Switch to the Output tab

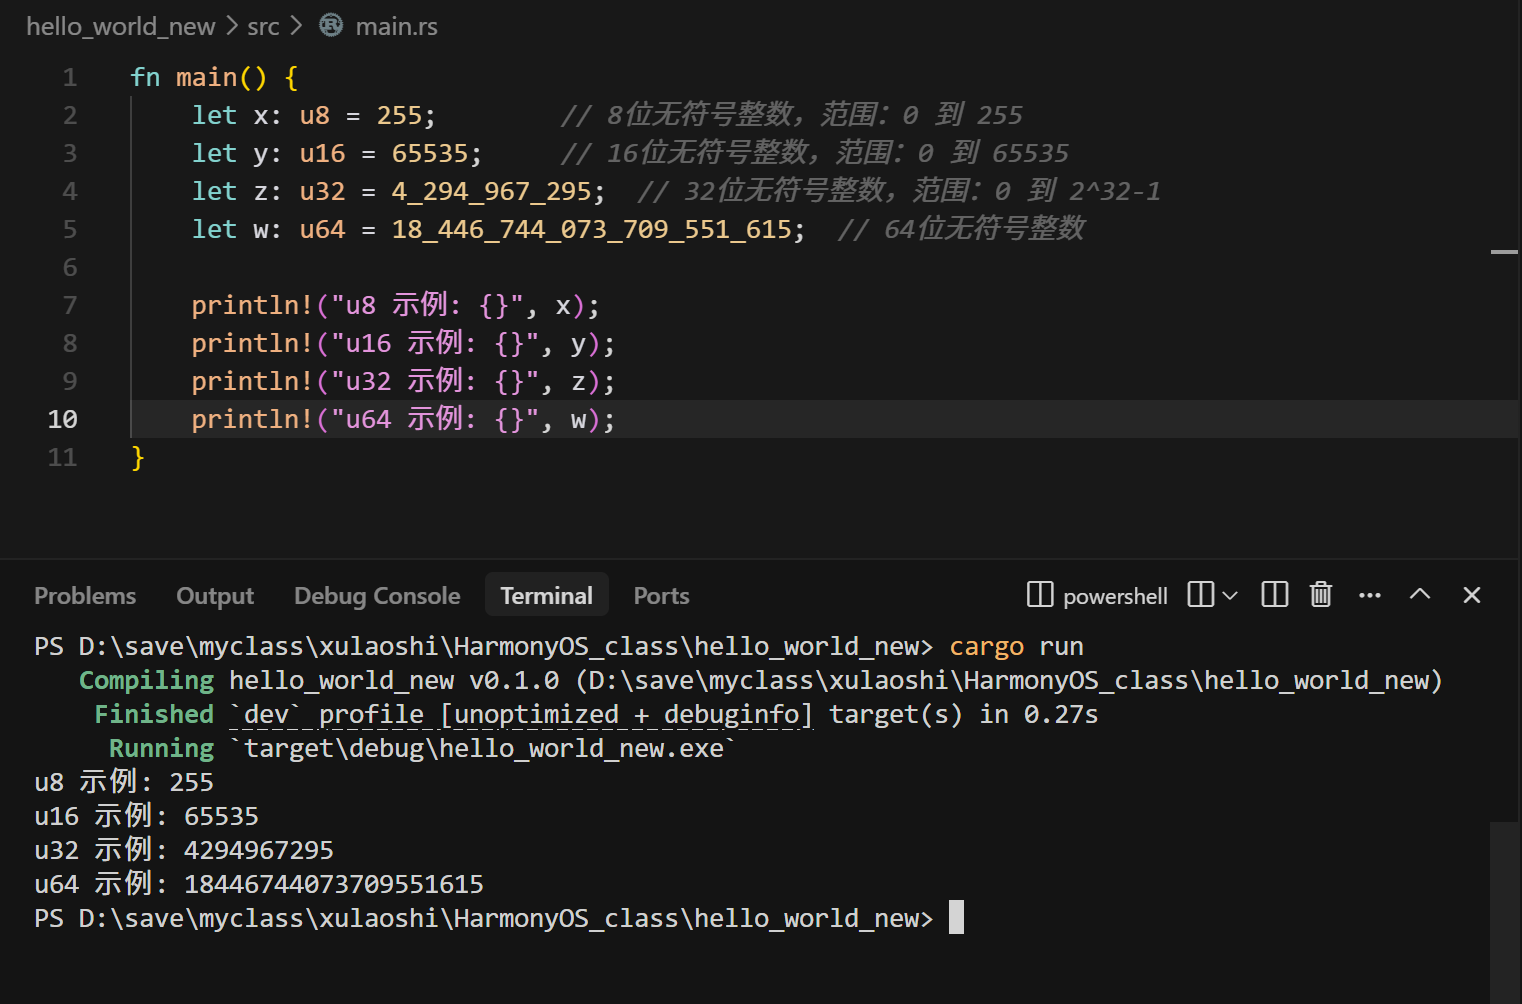[215, 595]
